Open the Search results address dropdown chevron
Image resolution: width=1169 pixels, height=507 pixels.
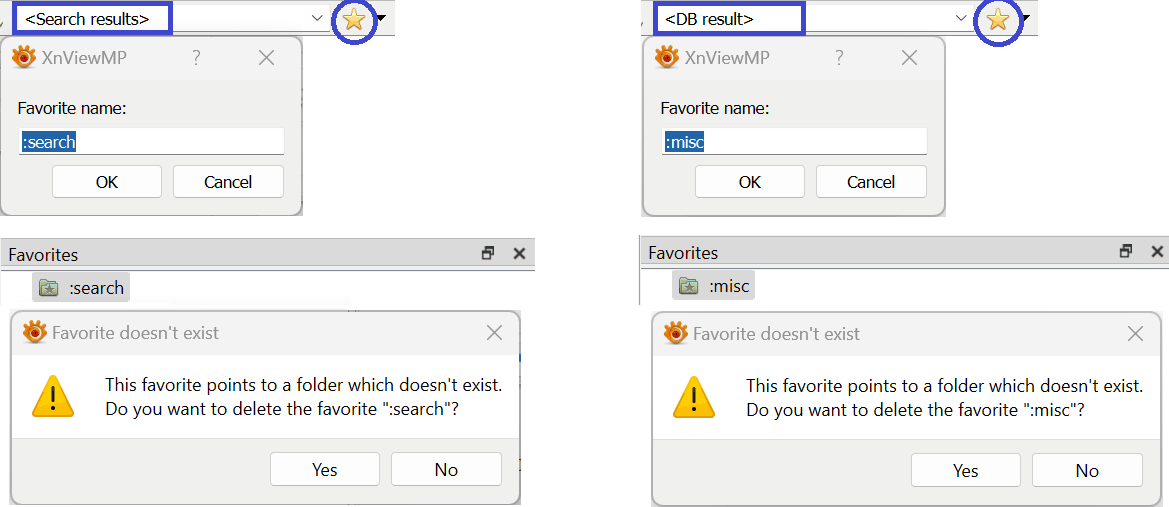point(317,18)
